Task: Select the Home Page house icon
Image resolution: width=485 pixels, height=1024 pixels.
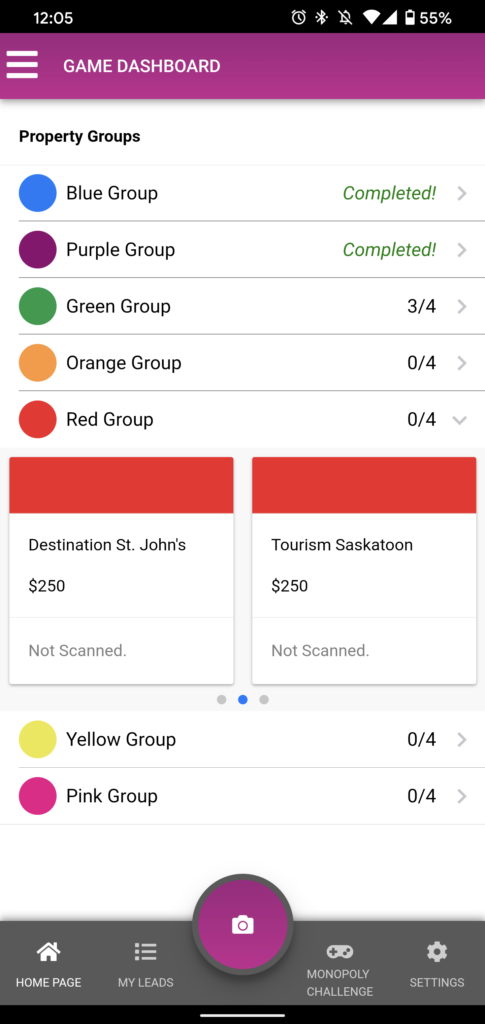Action: point(49,952)
